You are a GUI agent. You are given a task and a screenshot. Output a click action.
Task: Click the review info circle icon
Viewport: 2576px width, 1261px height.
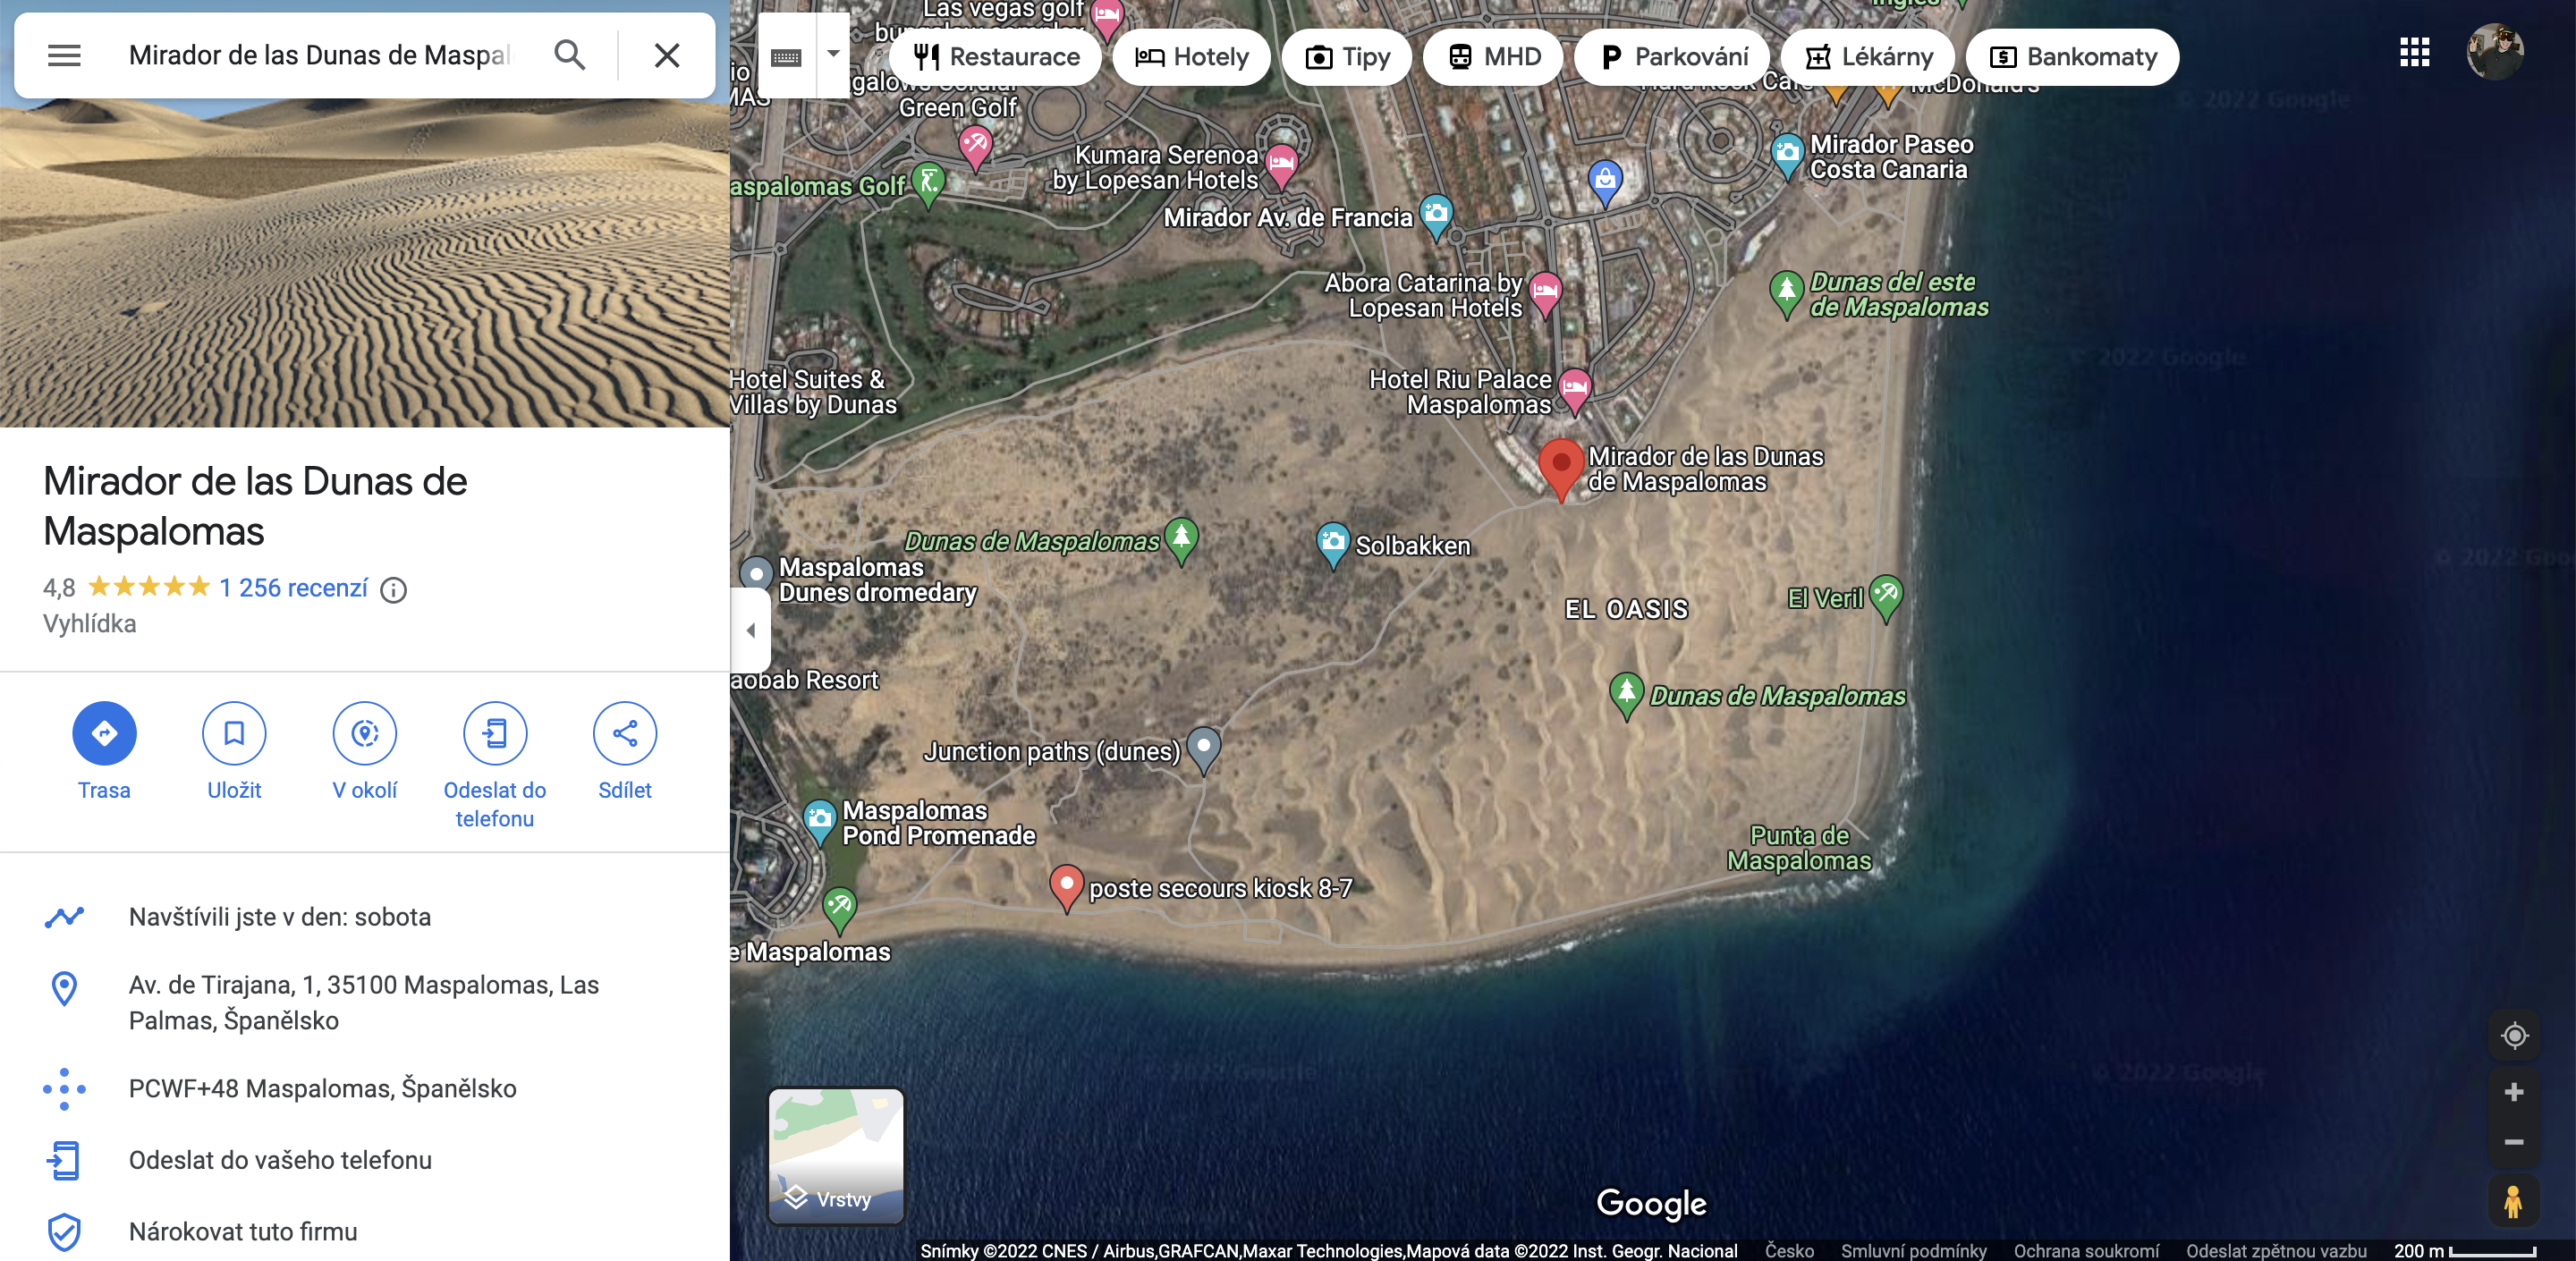pyautogui.click(x=394, y=590)
